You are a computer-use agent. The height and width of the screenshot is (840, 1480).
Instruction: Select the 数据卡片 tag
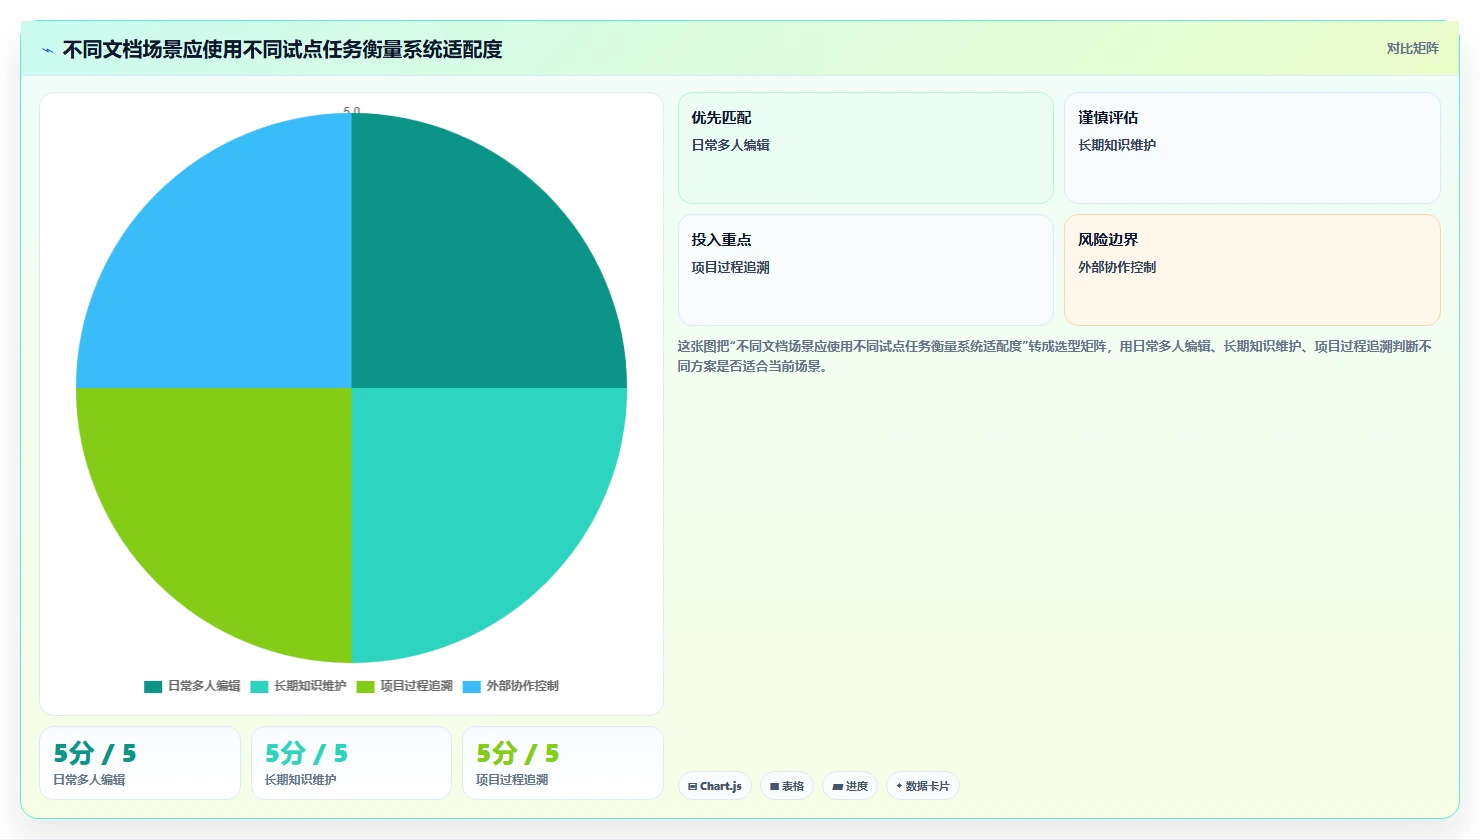coord(923,786)
